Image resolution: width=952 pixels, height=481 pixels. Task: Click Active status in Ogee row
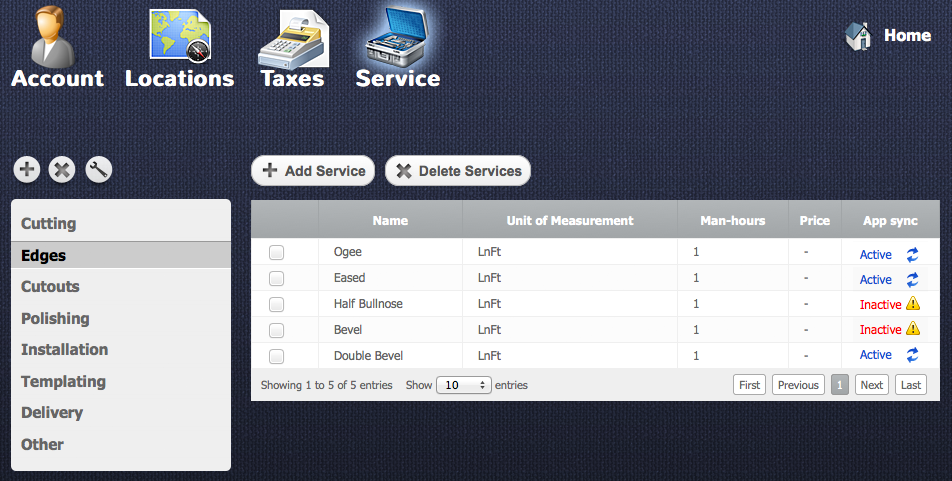(x=876, y=254)
